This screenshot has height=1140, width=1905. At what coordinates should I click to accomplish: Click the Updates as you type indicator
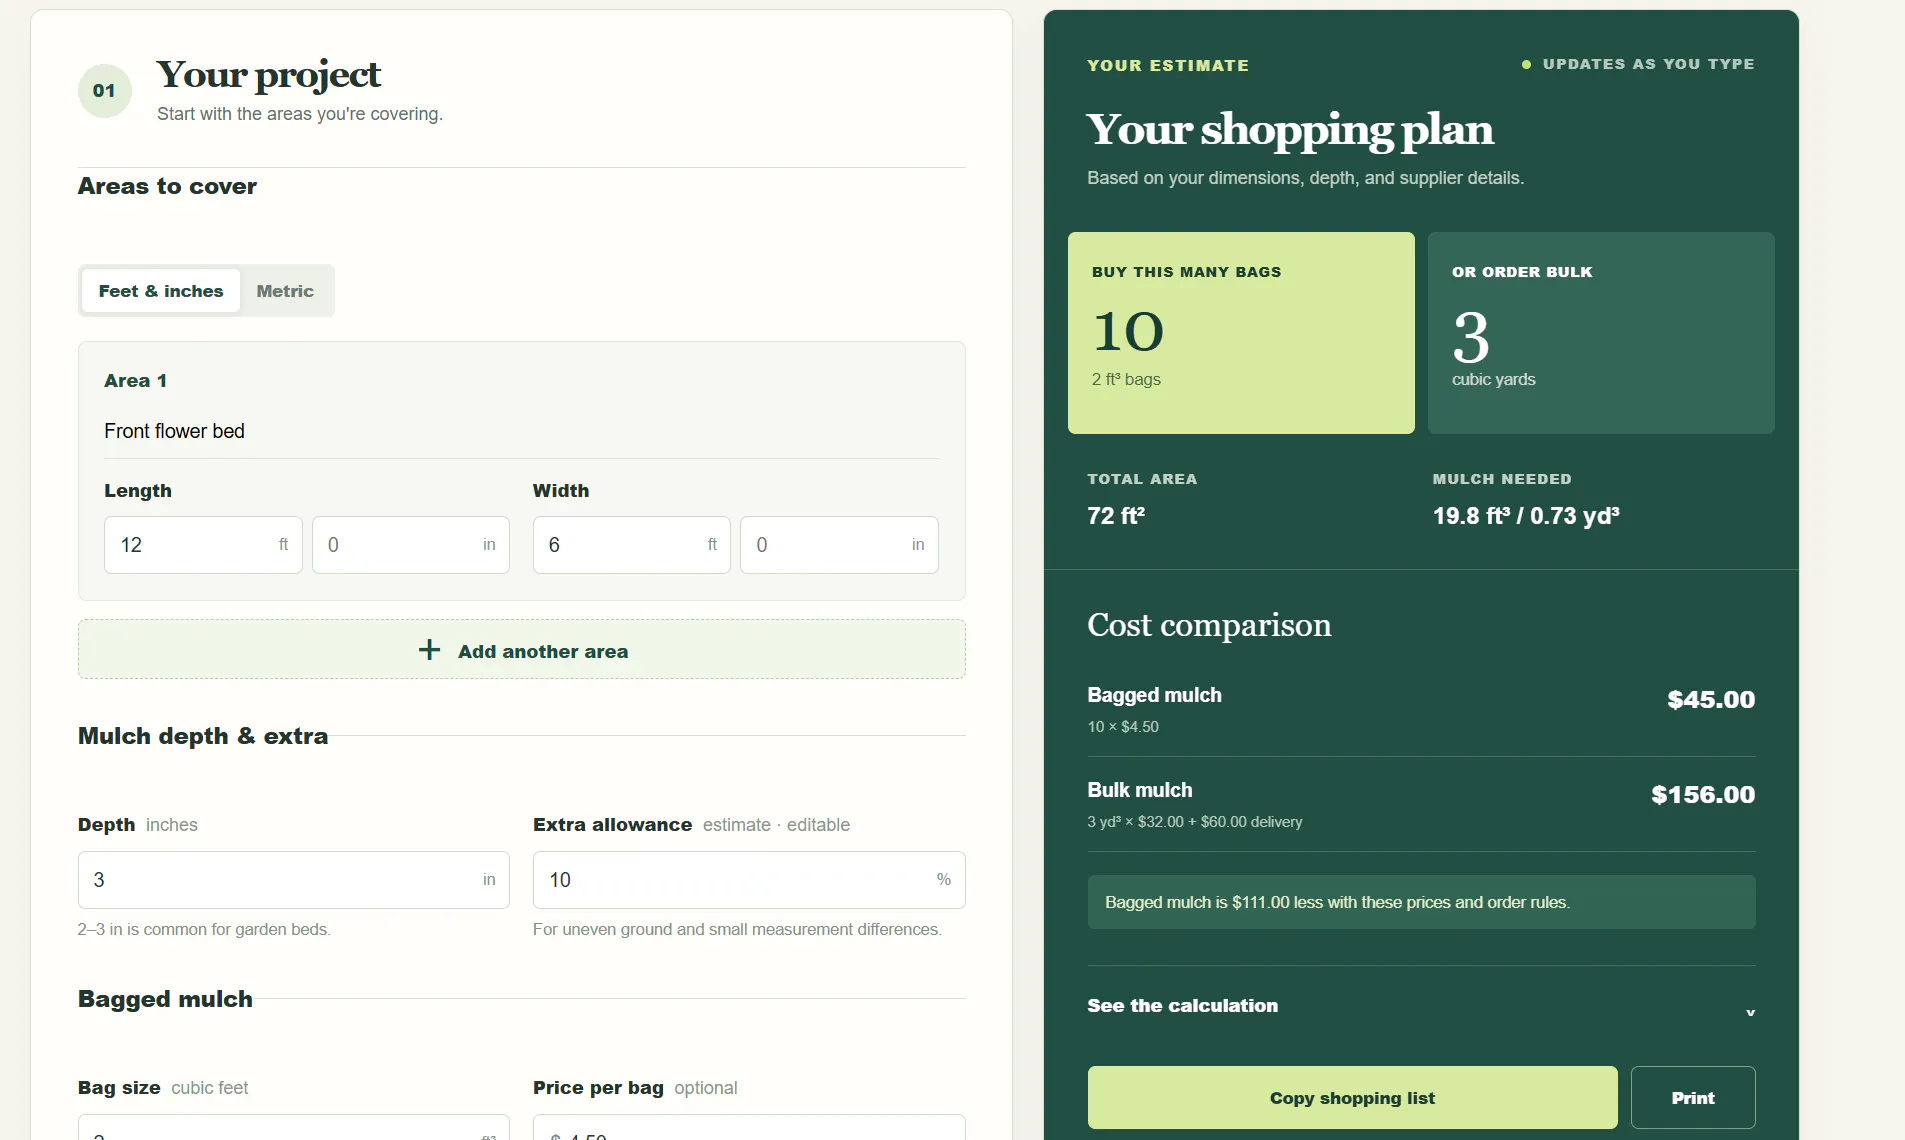[1638, 64]
